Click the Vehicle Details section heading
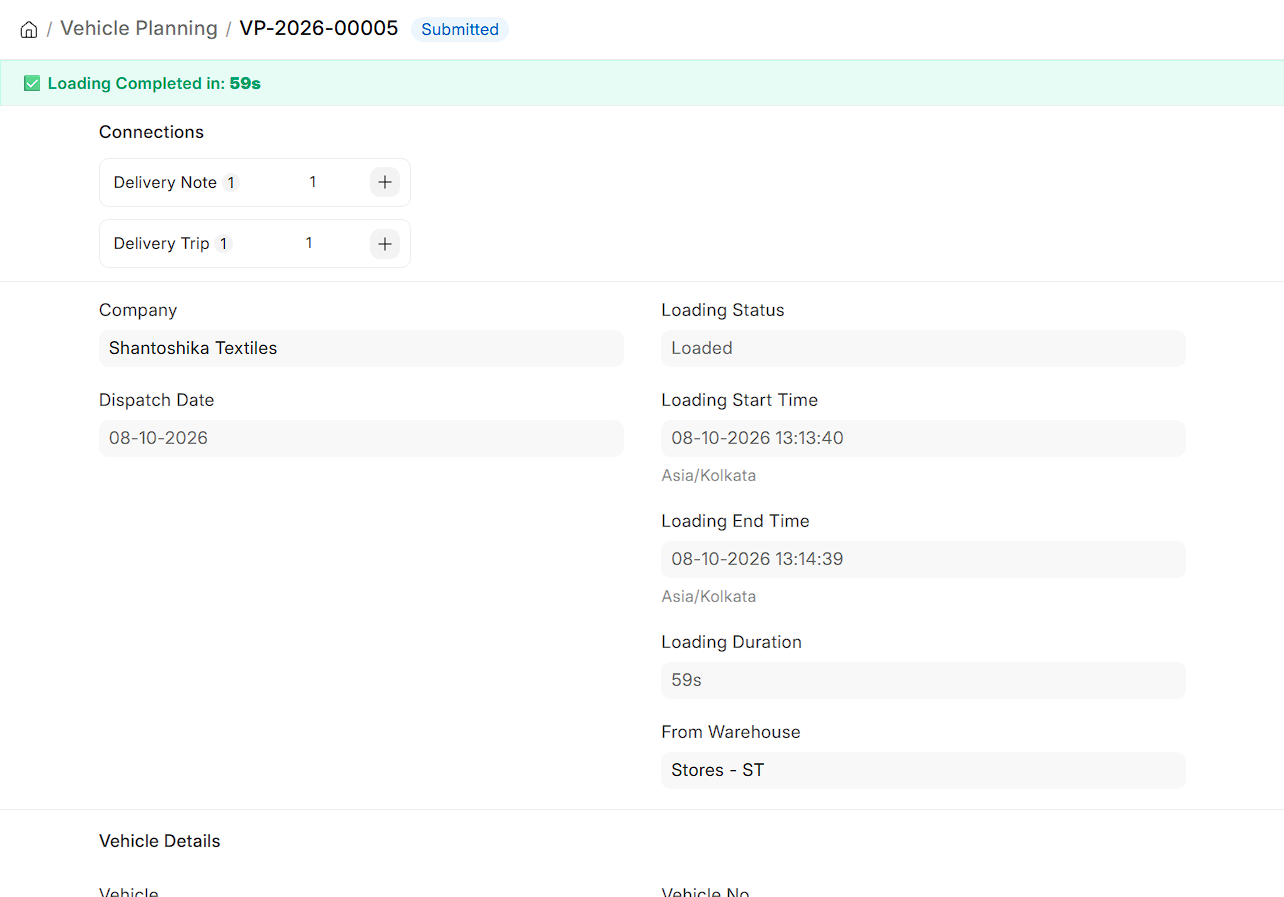This screenshot has width=1284, height=897. click(160, 841)
